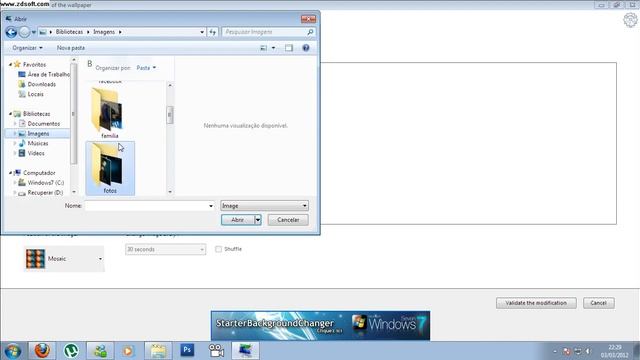Image resolution: width=640 pixels, height=360 pixels.
Task: Open Windows Live Messenger on the taskbar
Action: pos(100,351)
